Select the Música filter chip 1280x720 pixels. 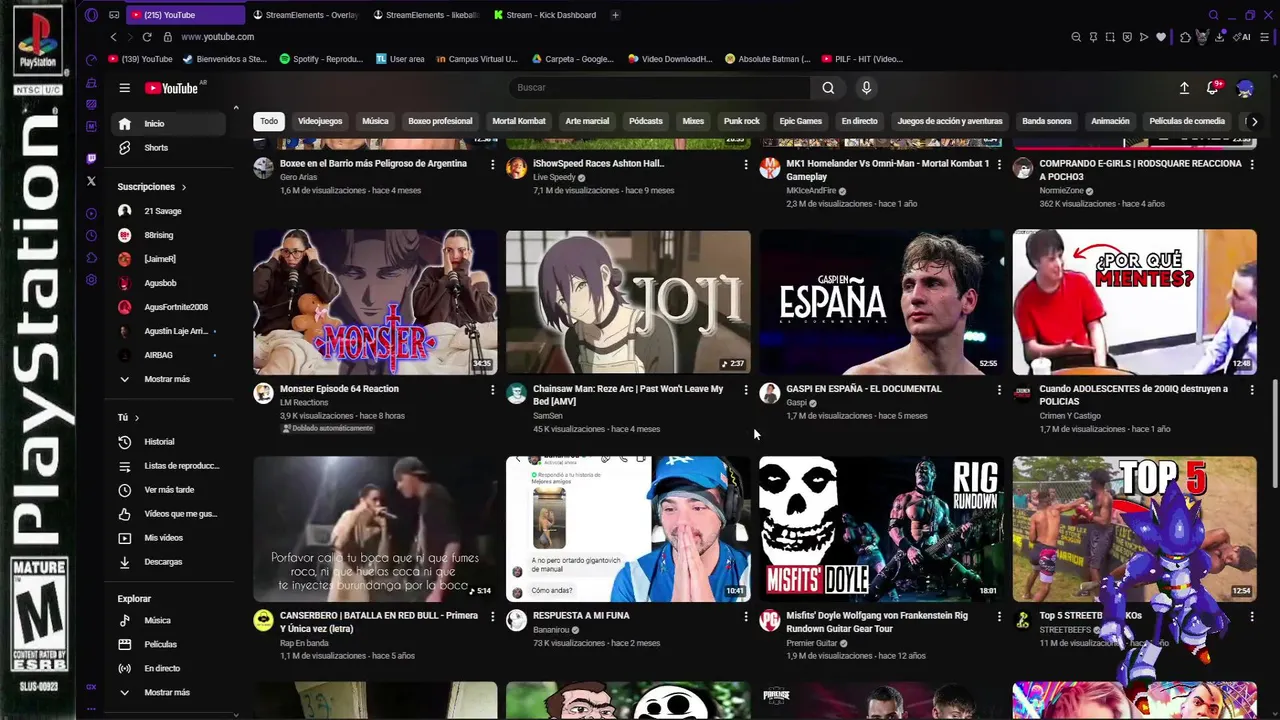(x=375, y=121)
